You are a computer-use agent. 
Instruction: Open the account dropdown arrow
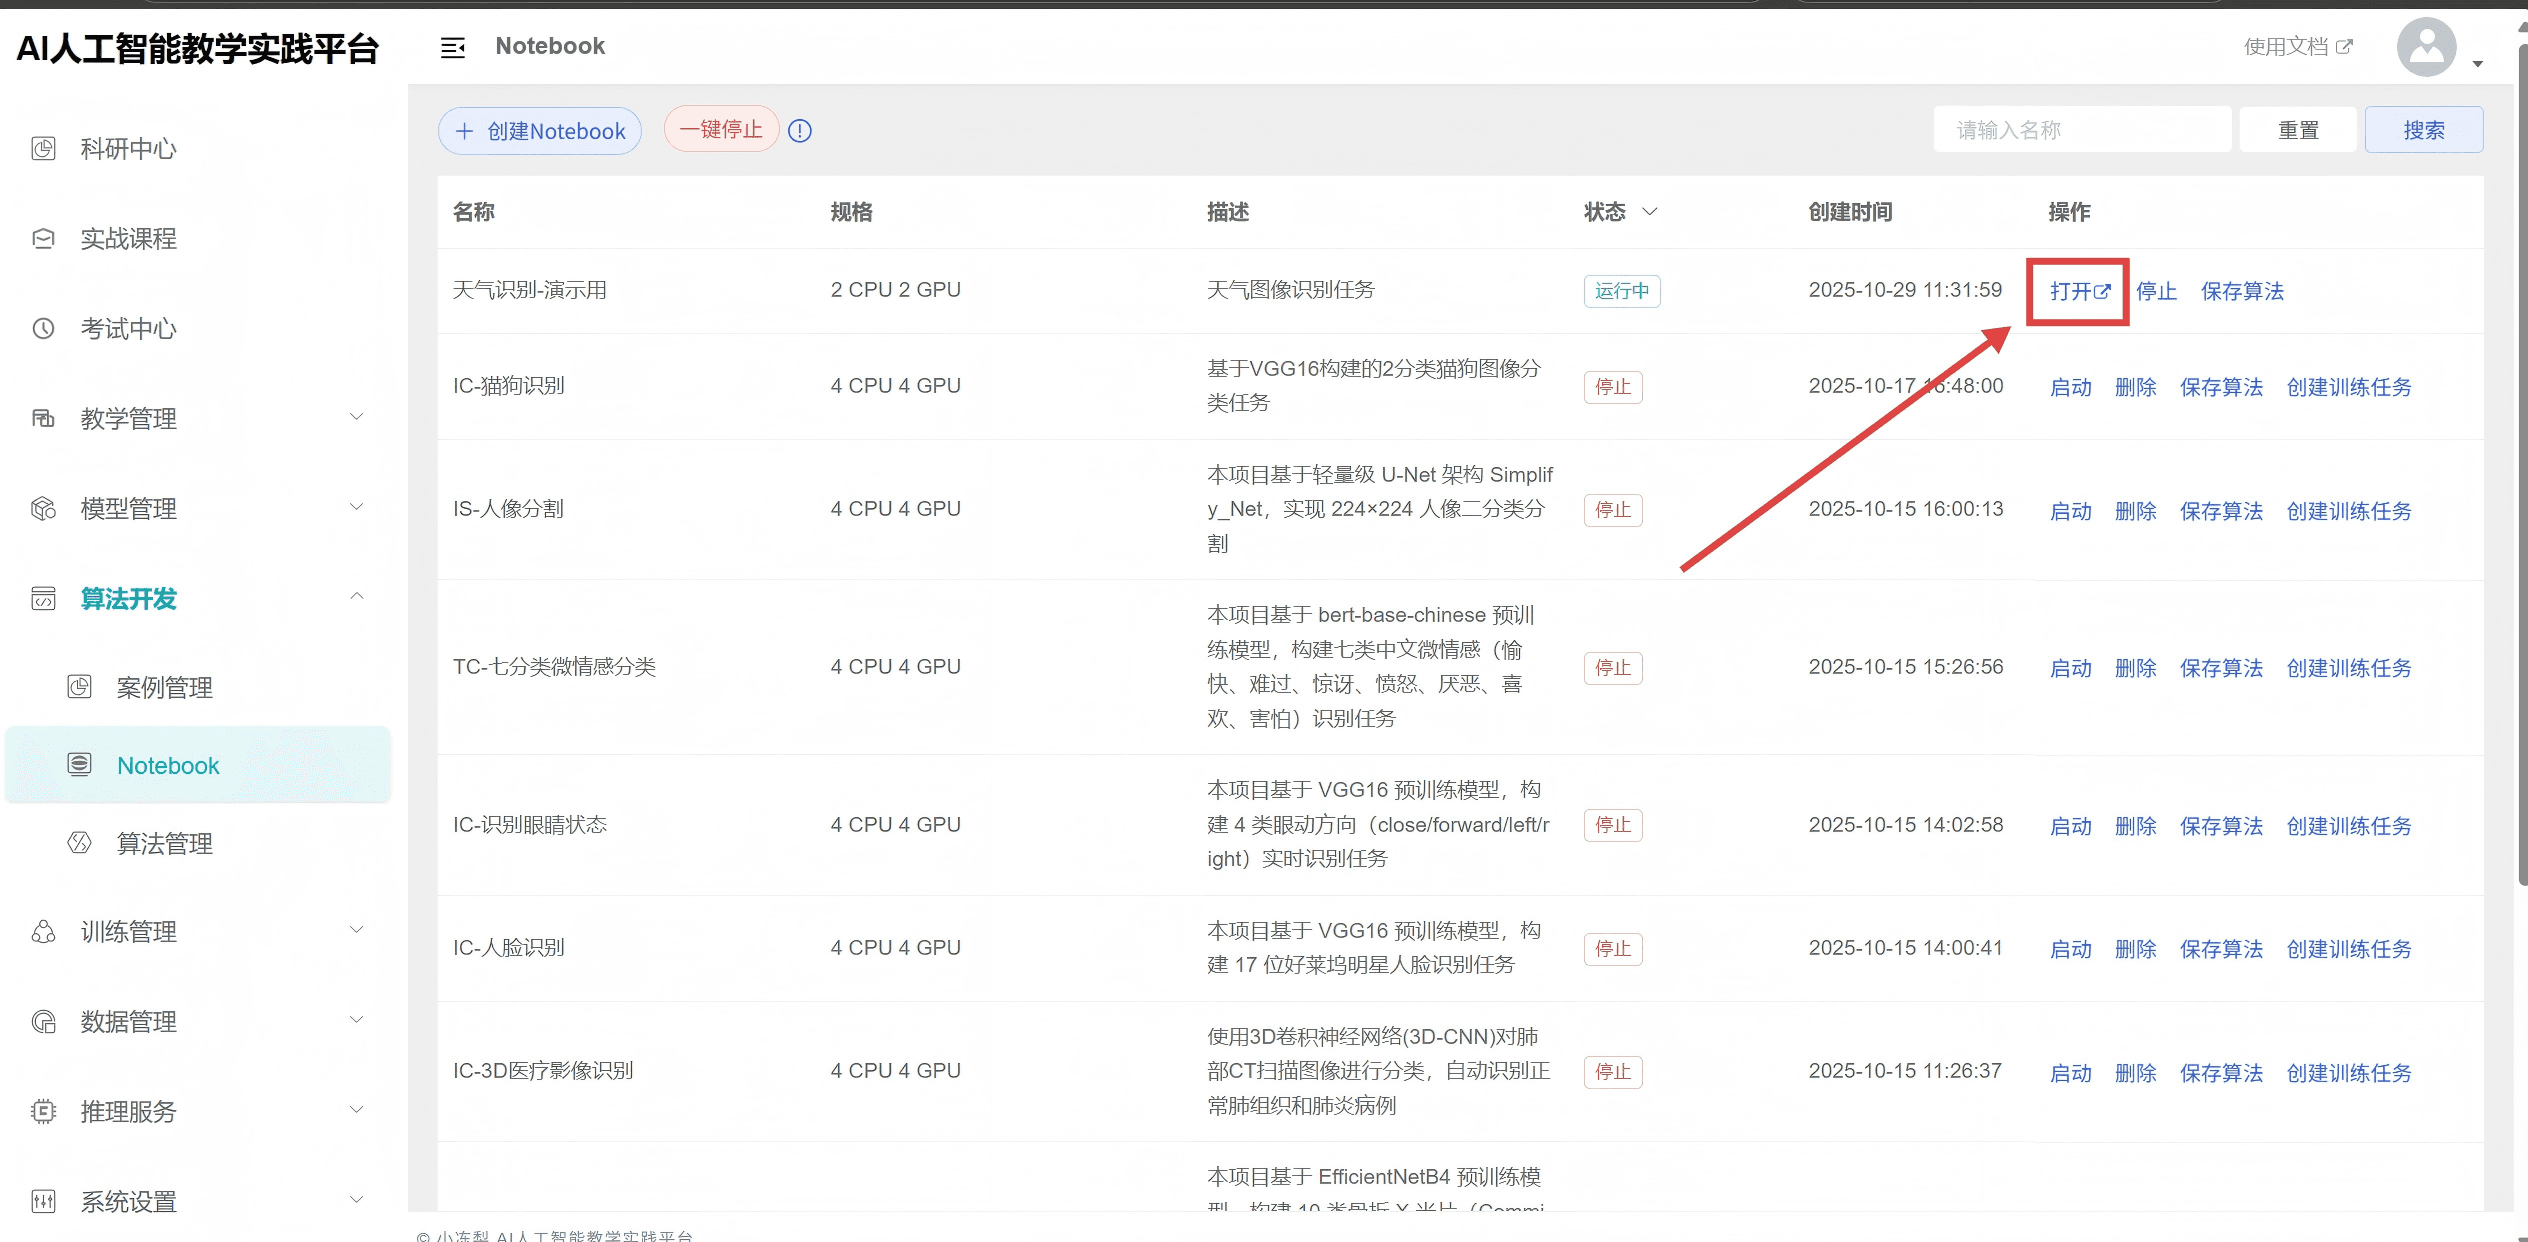pos(2478,63)
